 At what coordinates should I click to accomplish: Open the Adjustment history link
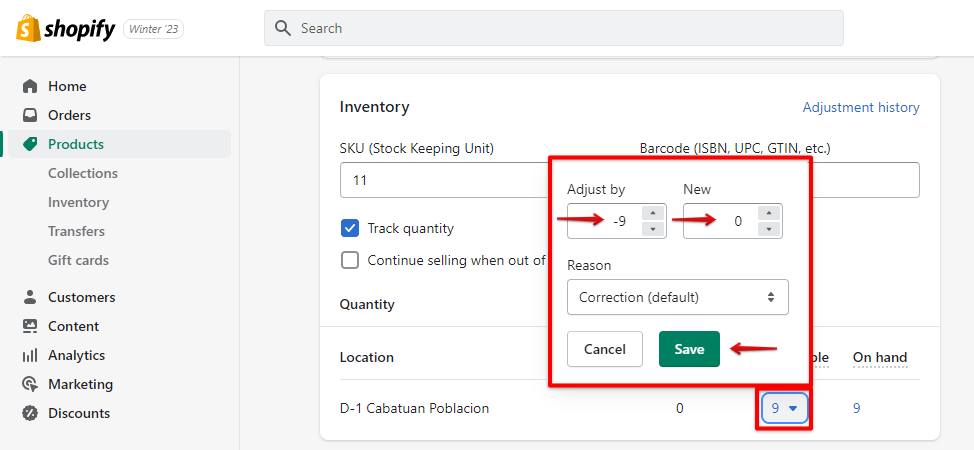coord(861,107)
